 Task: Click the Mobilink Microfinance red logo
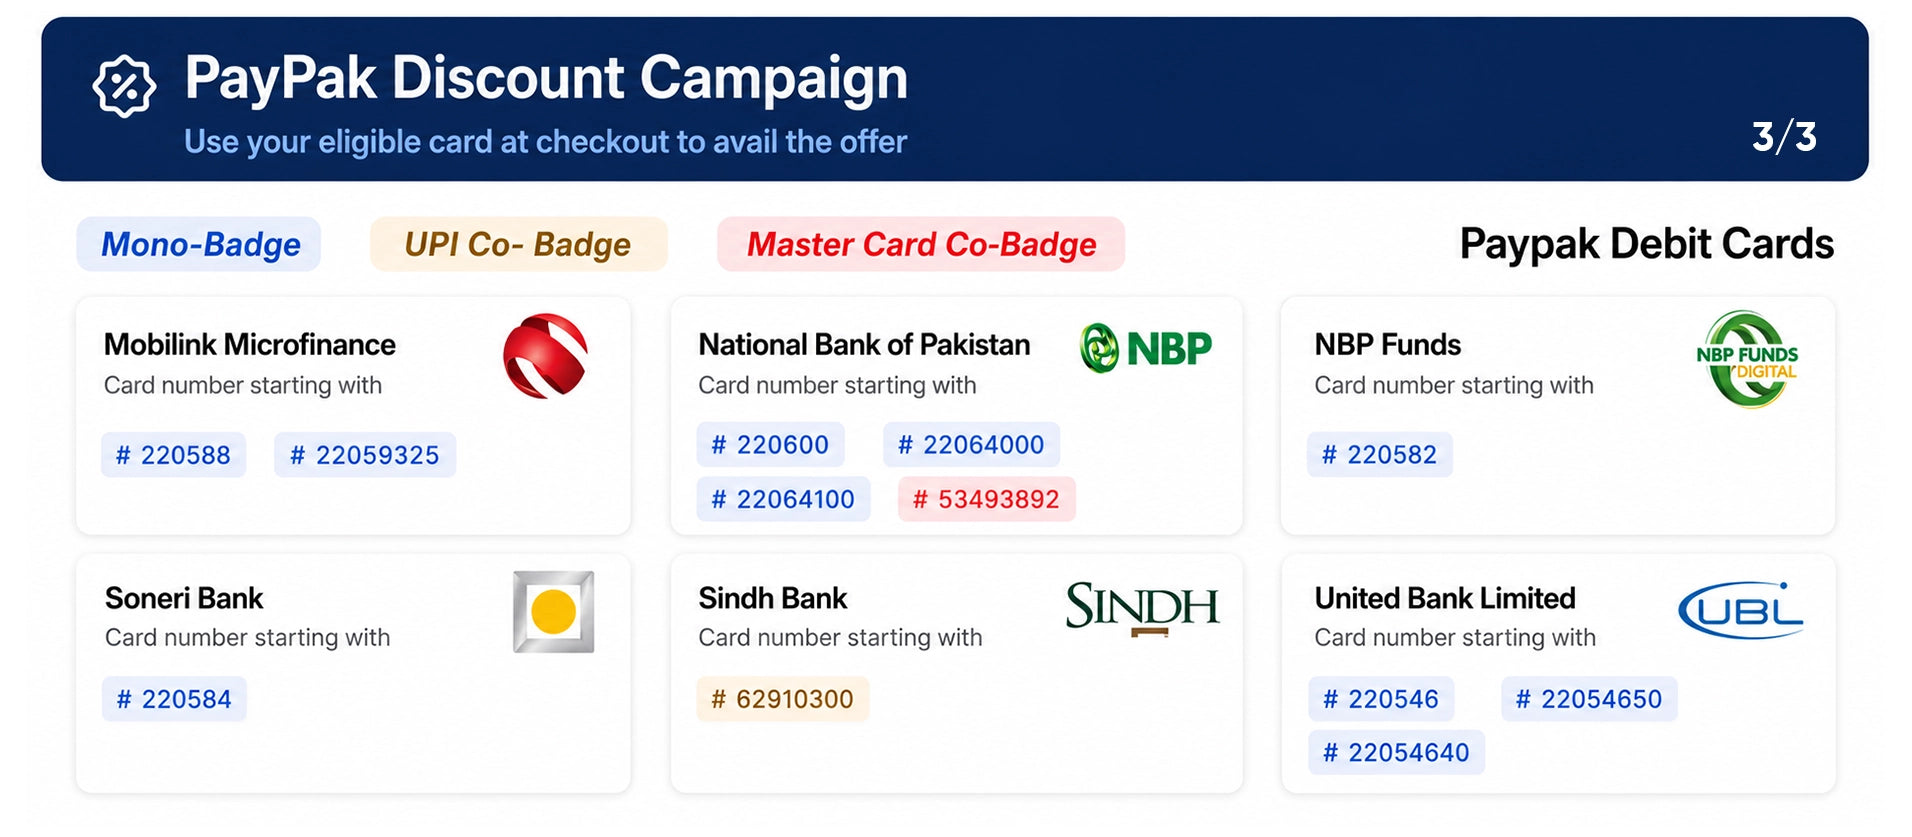click(545, 356)
